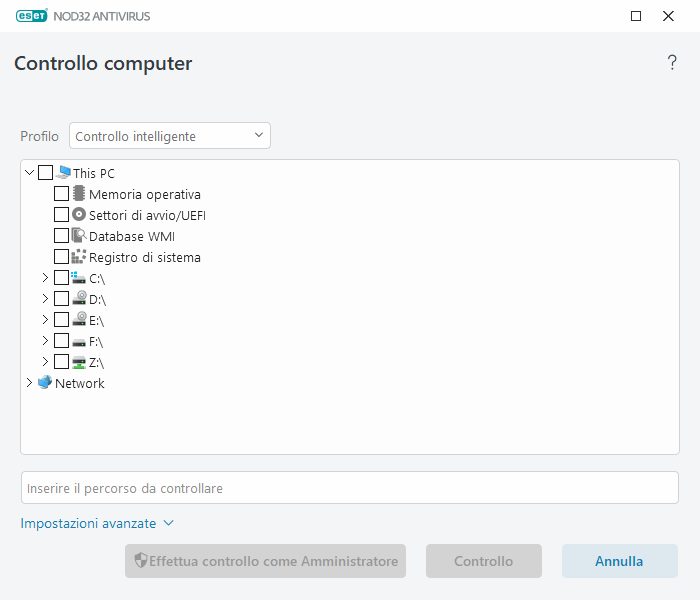
Task: Click the C:\ system drive icon
Action: tap(79, 278)
